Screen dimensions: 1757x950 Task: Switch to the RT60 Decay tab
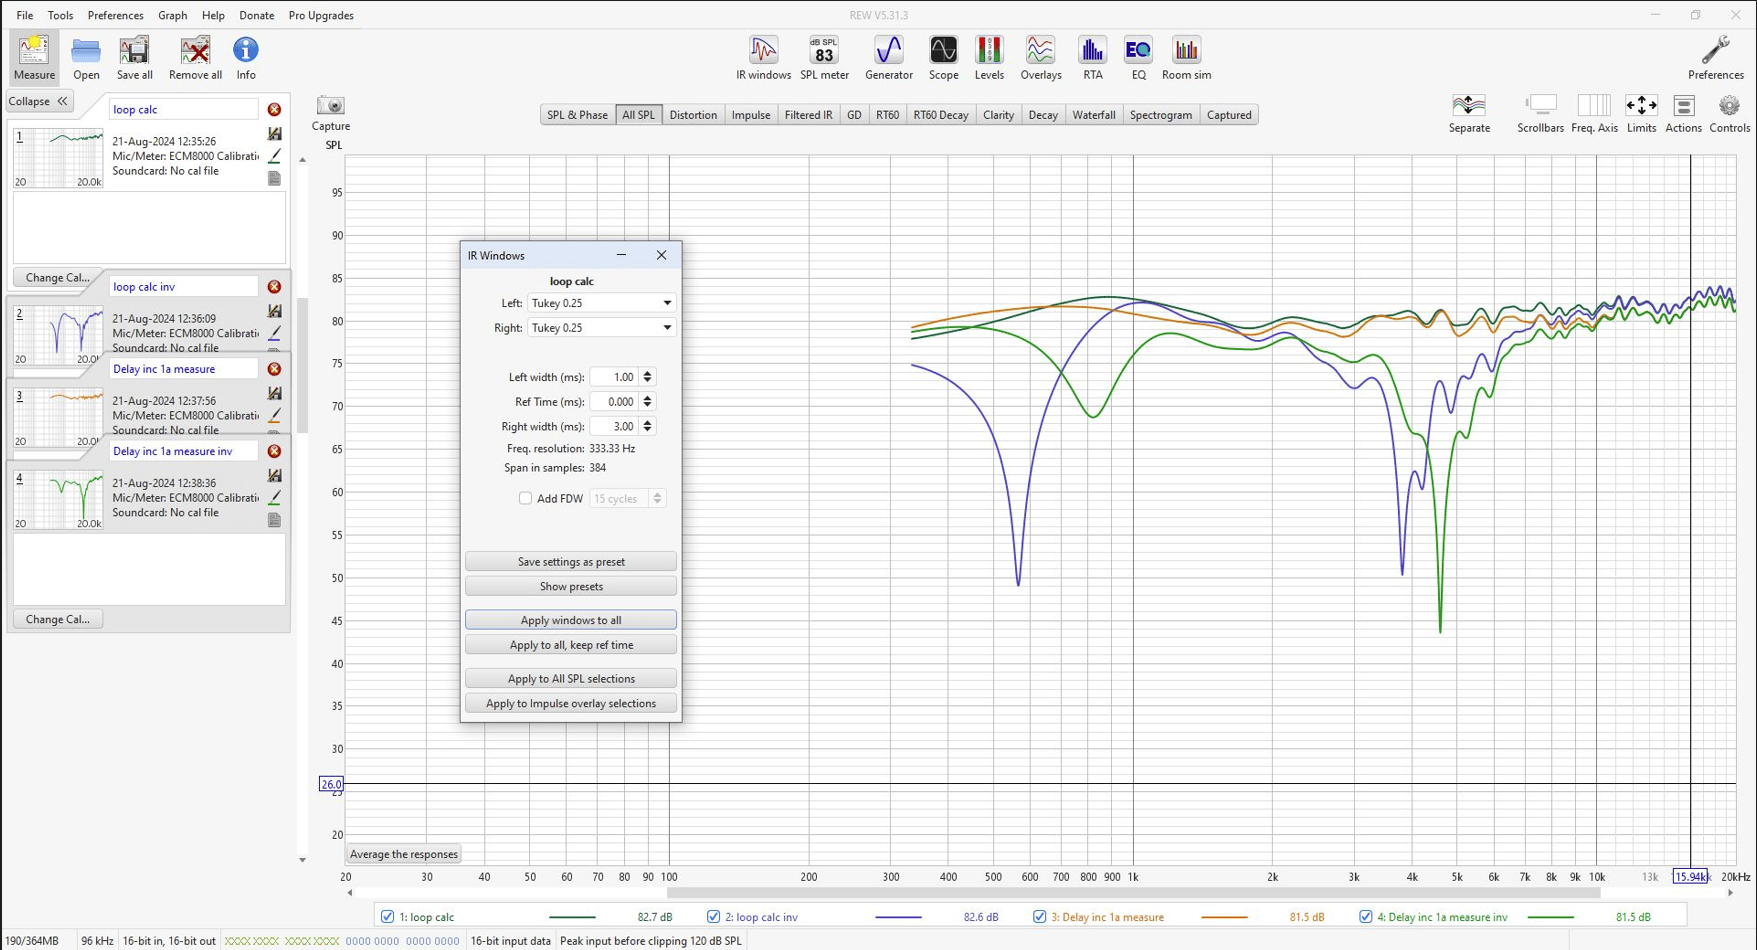940,115
